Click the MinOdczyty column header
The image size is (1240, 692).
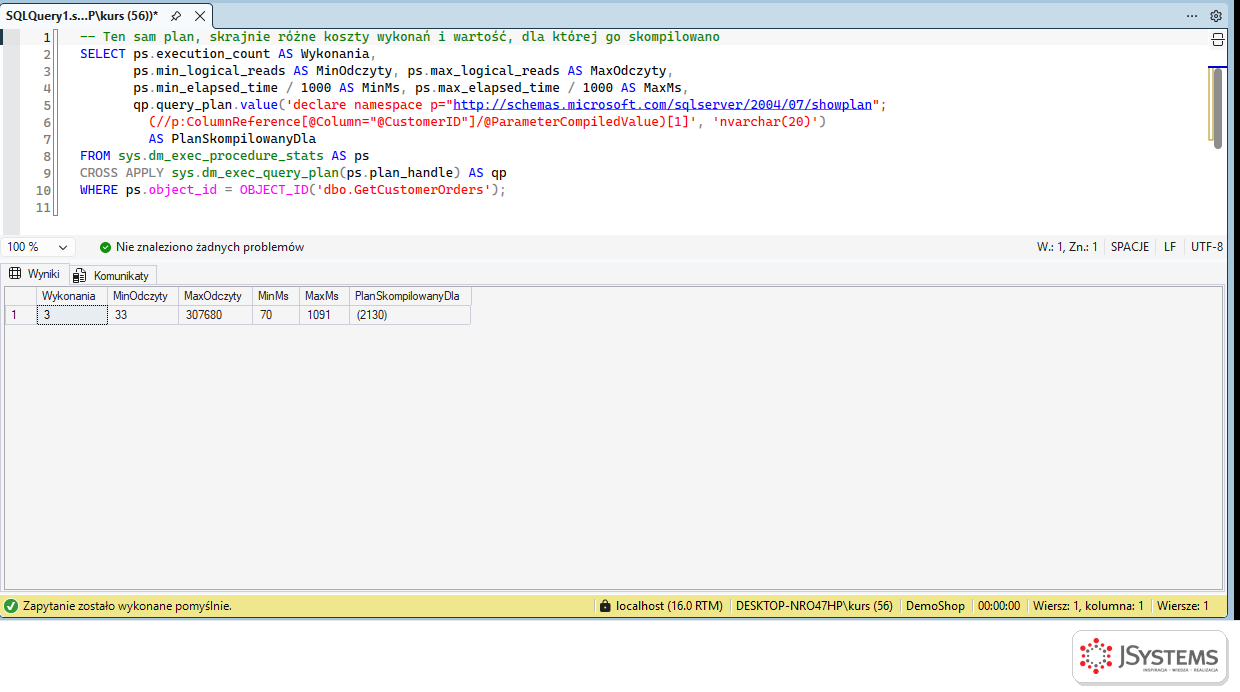[144, 296]
